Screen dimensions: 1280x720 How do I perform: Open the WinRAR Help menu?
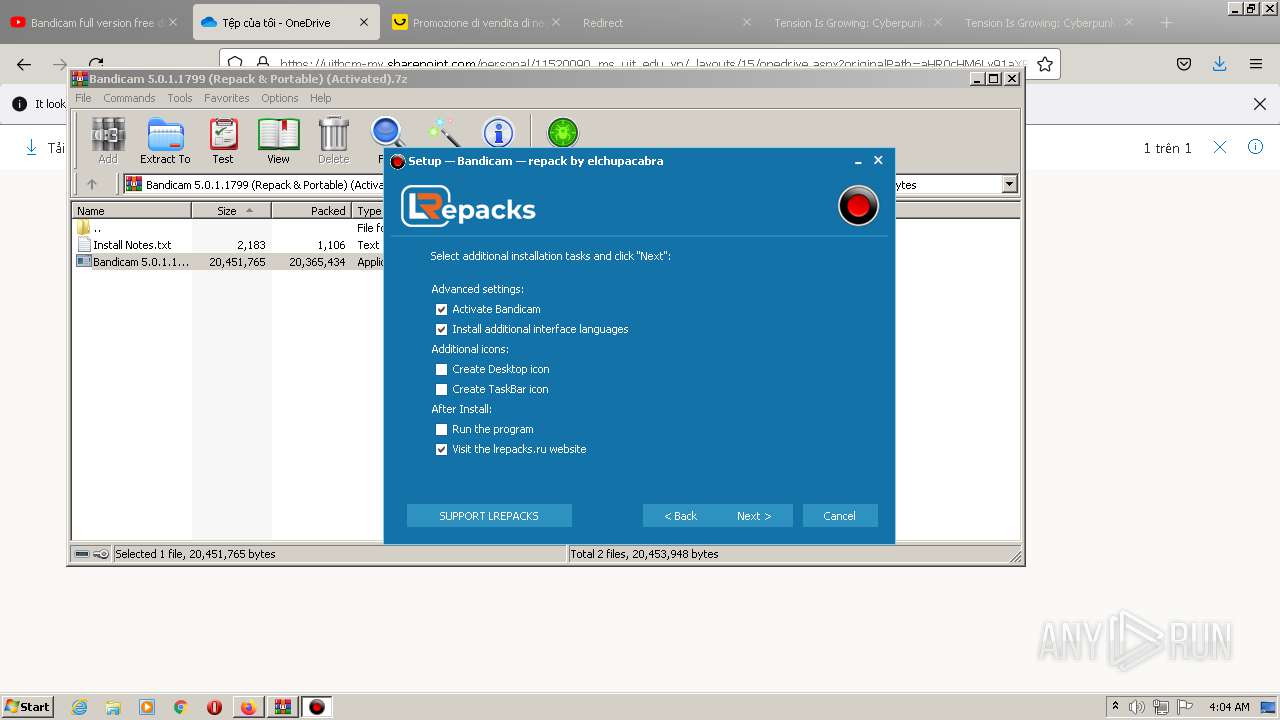coord(320,98)
